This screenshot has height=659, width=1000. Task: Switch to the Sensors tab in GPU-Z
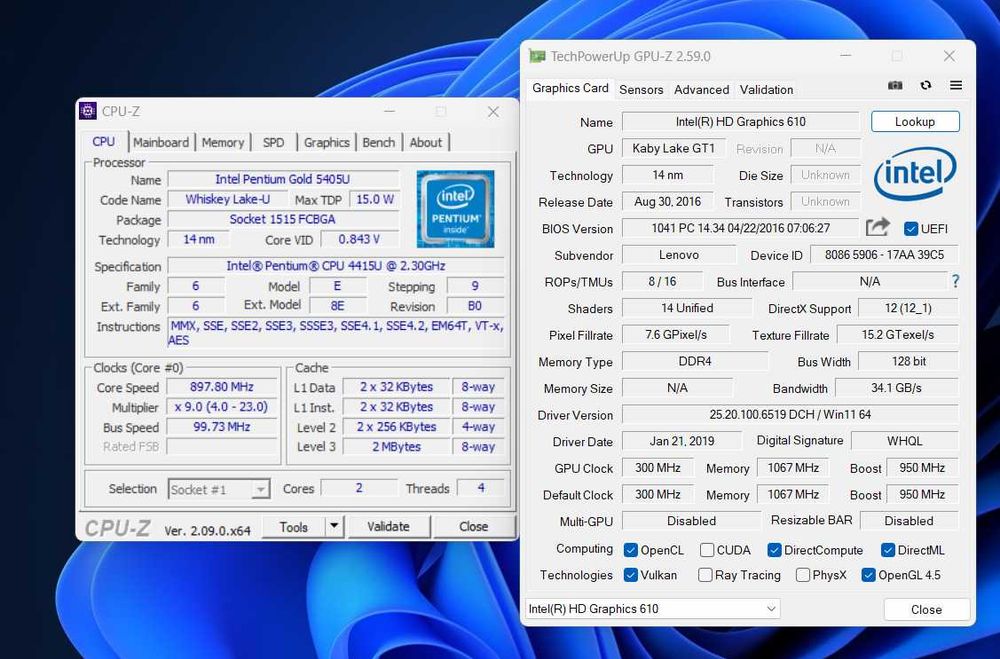coord(641,89)
